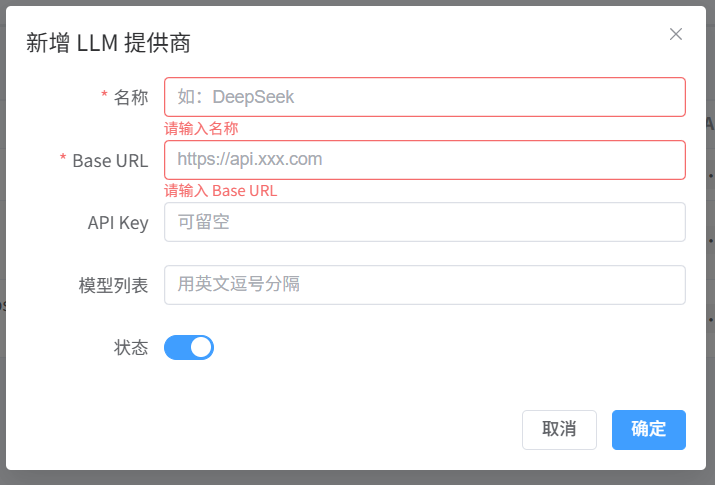The width and height of the screenshot is (715, 485).
Task: Focus the Base URL text box
Action: tap(424, 159)
